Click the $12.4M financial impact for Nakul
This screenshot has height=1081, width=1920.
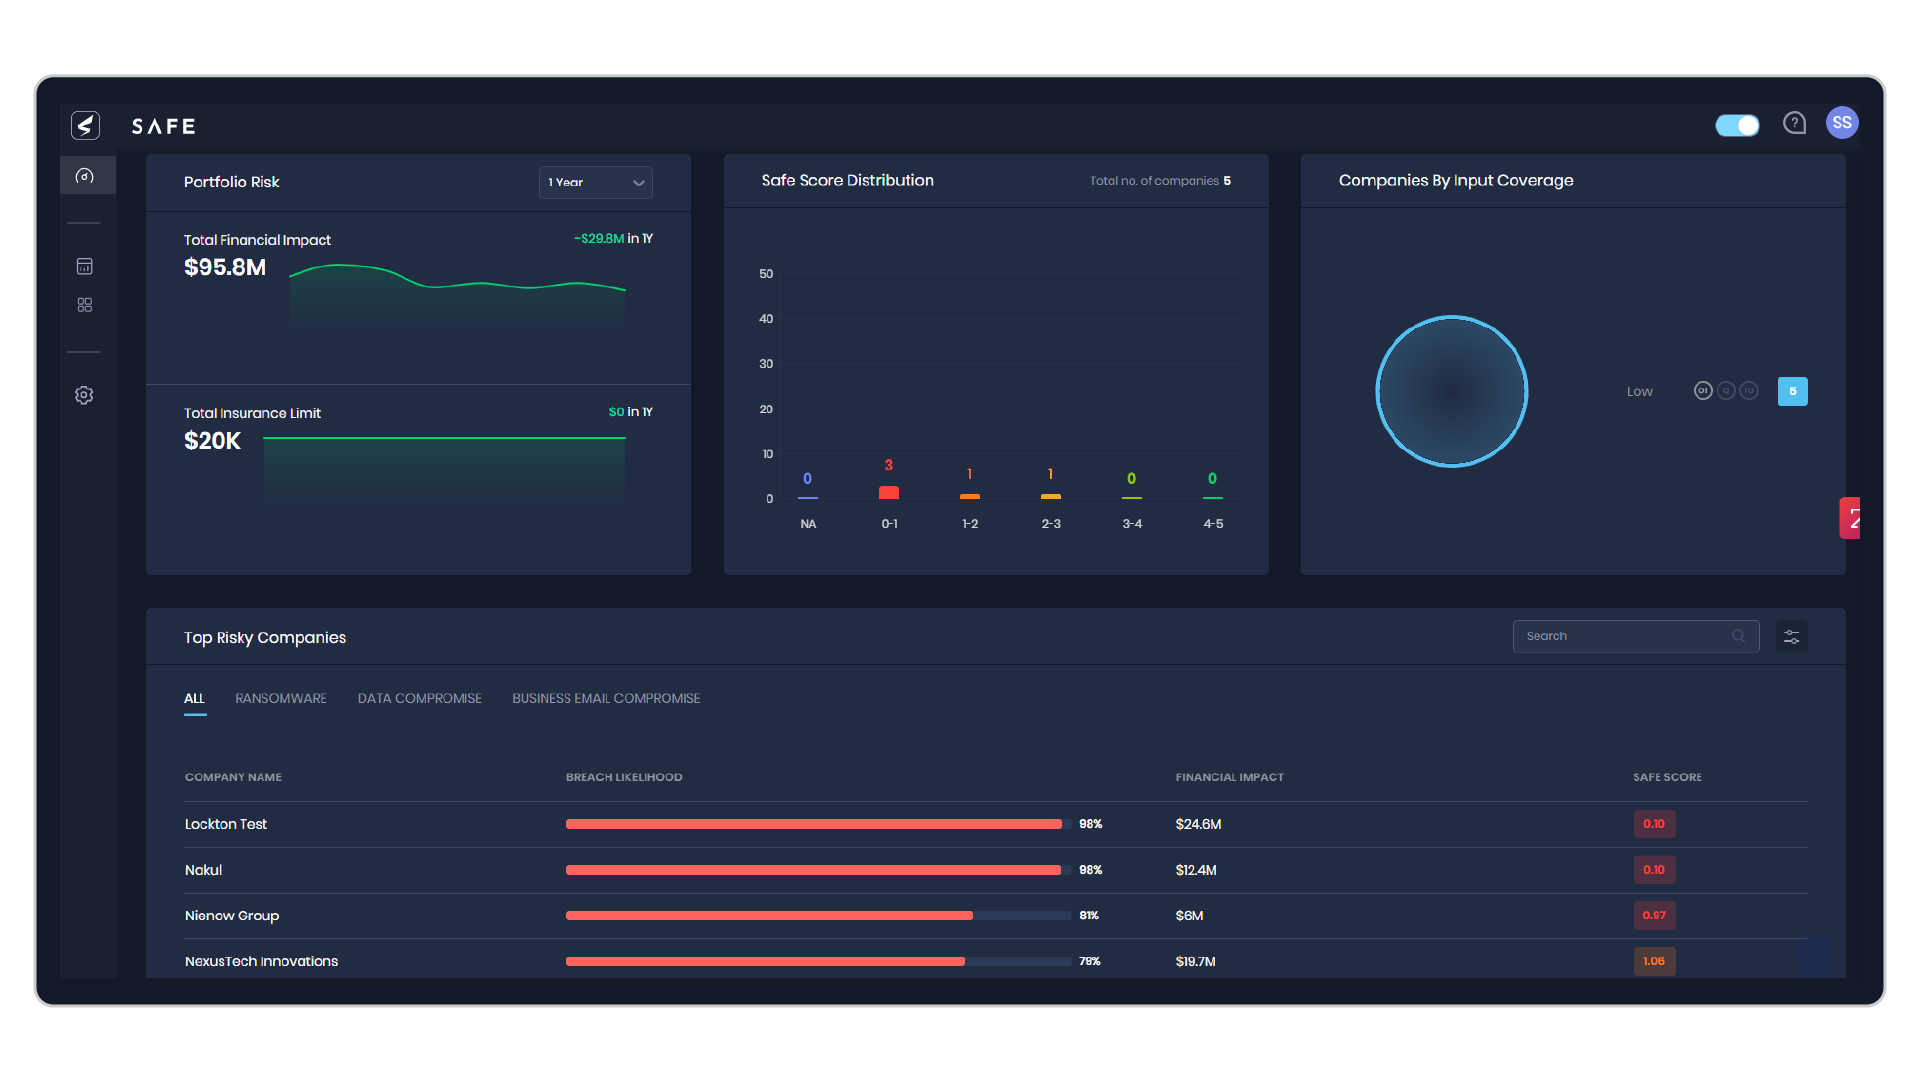coord(1196,870)
